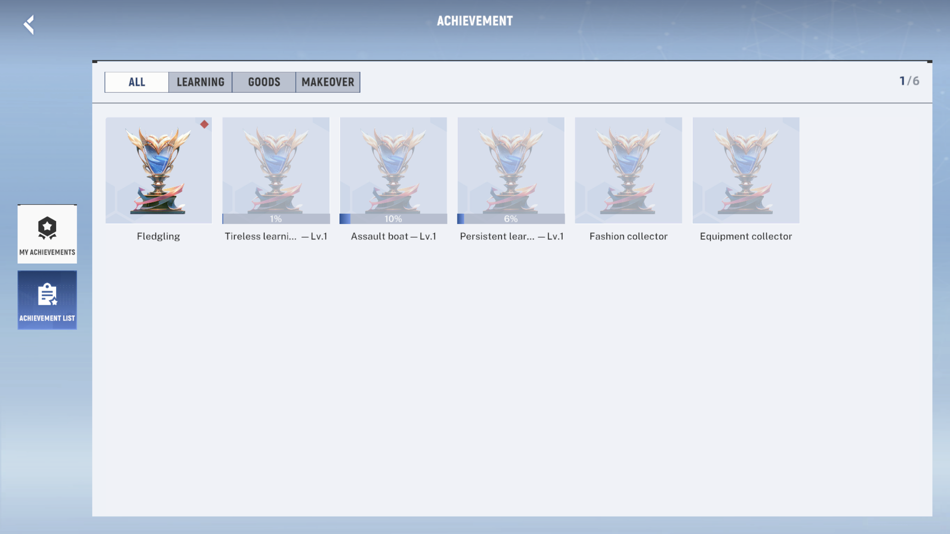Click the 1/6 achievement counter
Image resolution: width=950 pixels, height=534 pixels.
[x=909, y=81]
